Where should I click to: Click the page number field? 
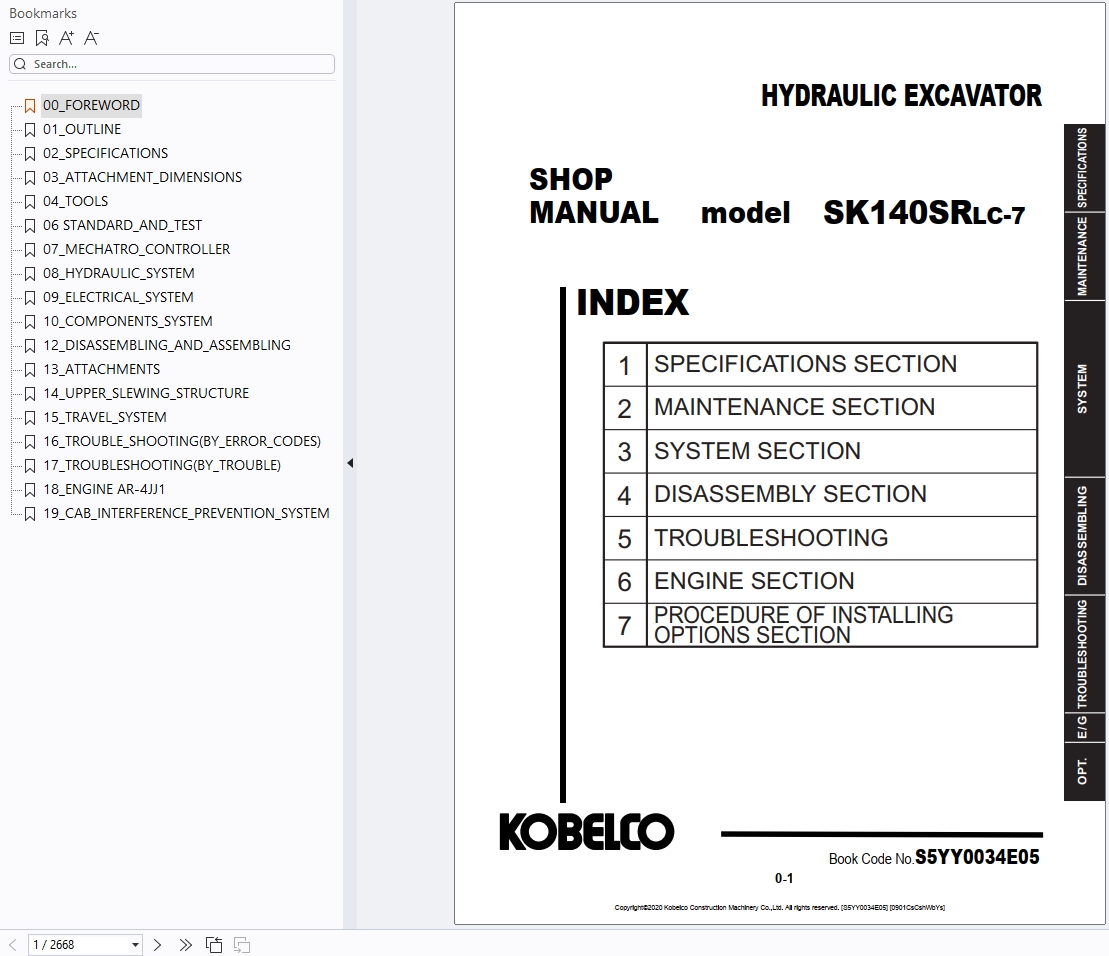[78, 945]
